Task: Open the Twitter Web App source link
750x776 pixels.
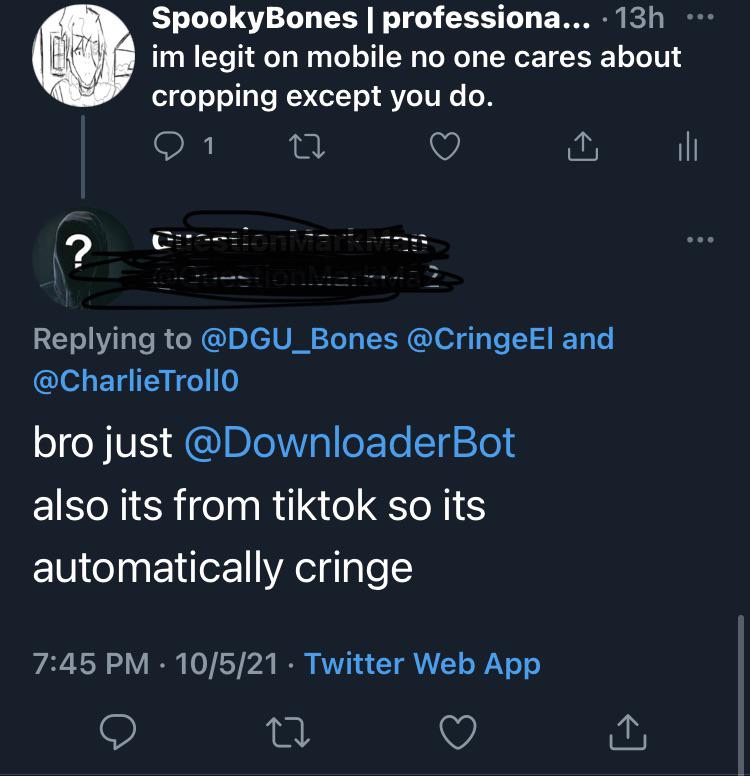Action: 421,663
